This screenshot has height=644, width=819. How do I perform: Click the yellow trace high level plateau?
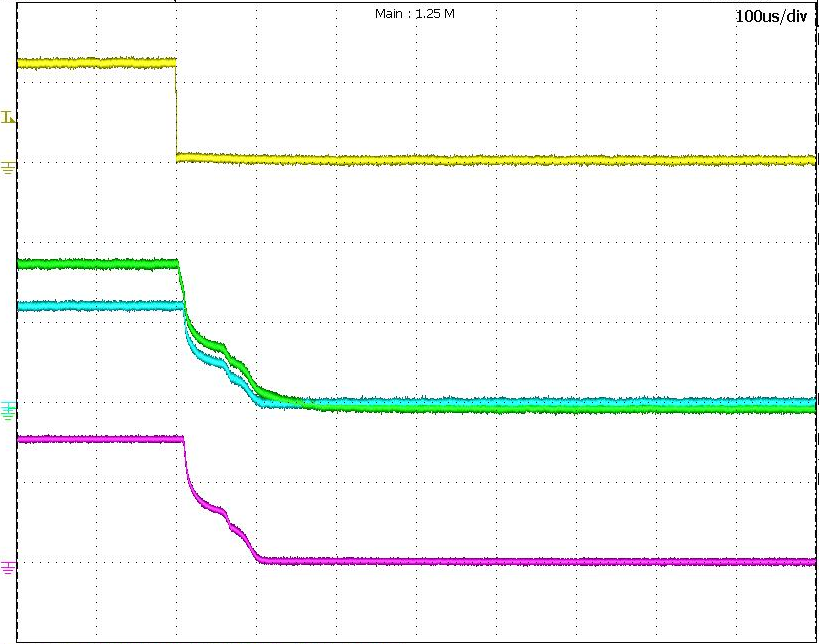tap(96, 62)
